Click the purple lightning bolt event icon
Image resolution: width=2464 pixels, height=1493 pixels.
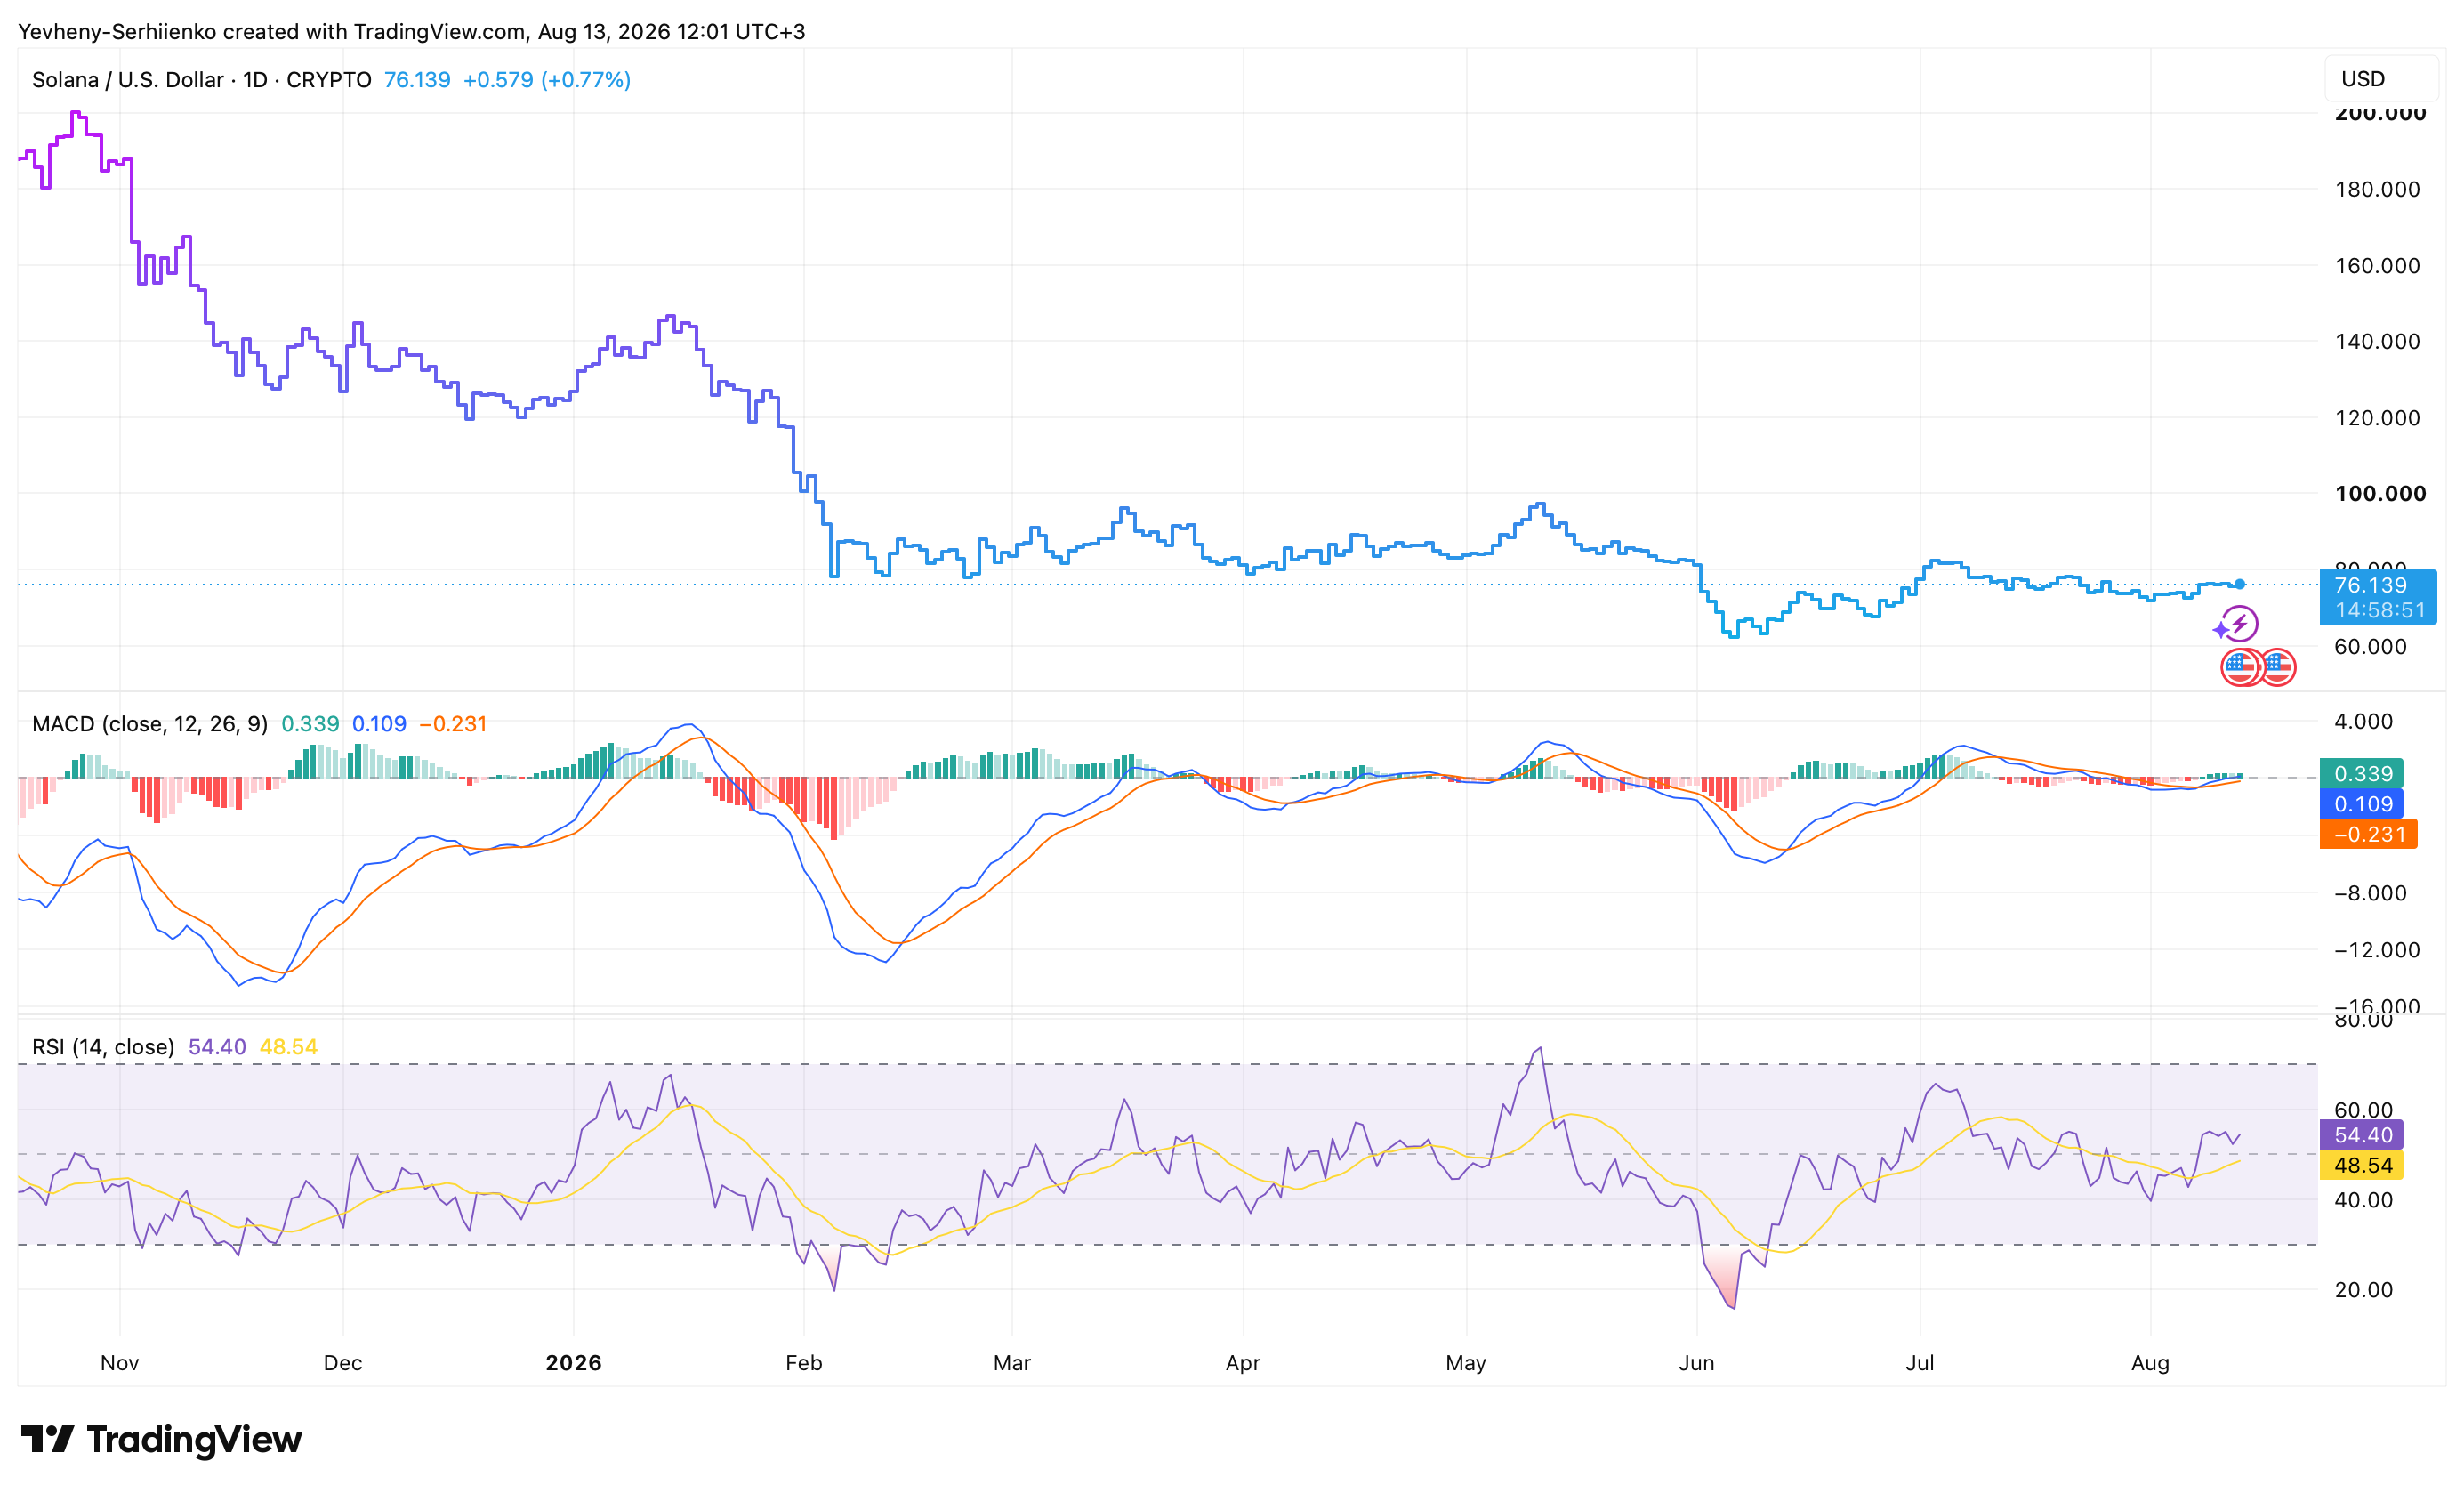[x=2239, y=624]
